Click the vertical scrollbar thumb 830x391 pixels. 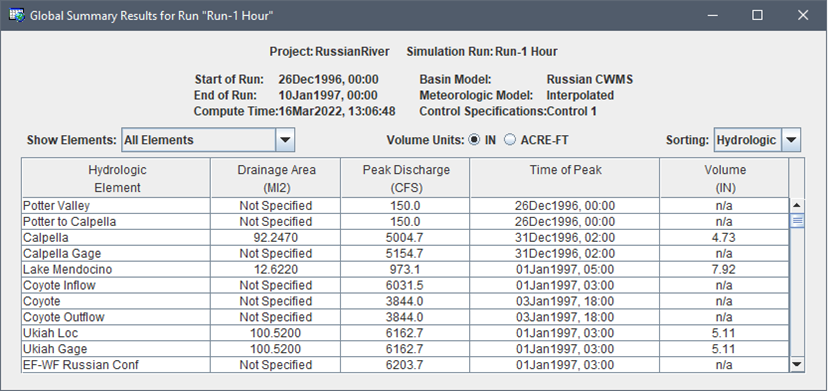pyautogui.click(x=797, y=221)
